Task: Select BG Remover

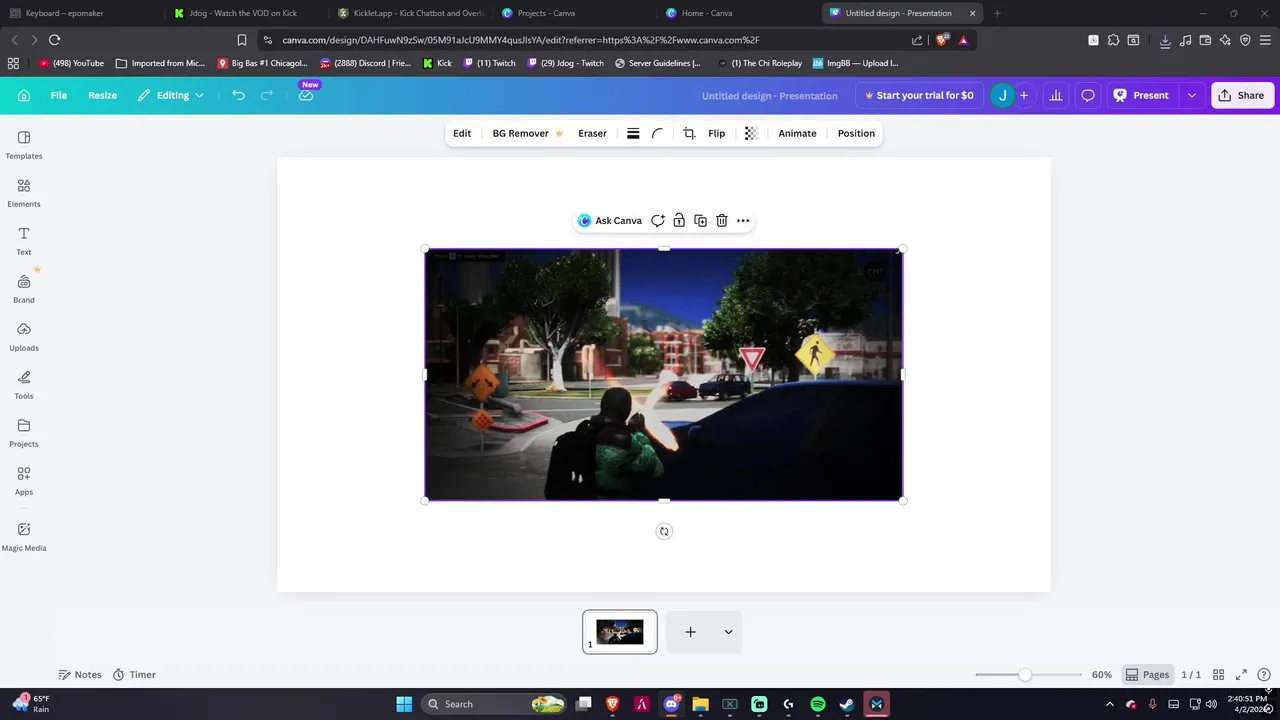Action: (x=527, y=133)
